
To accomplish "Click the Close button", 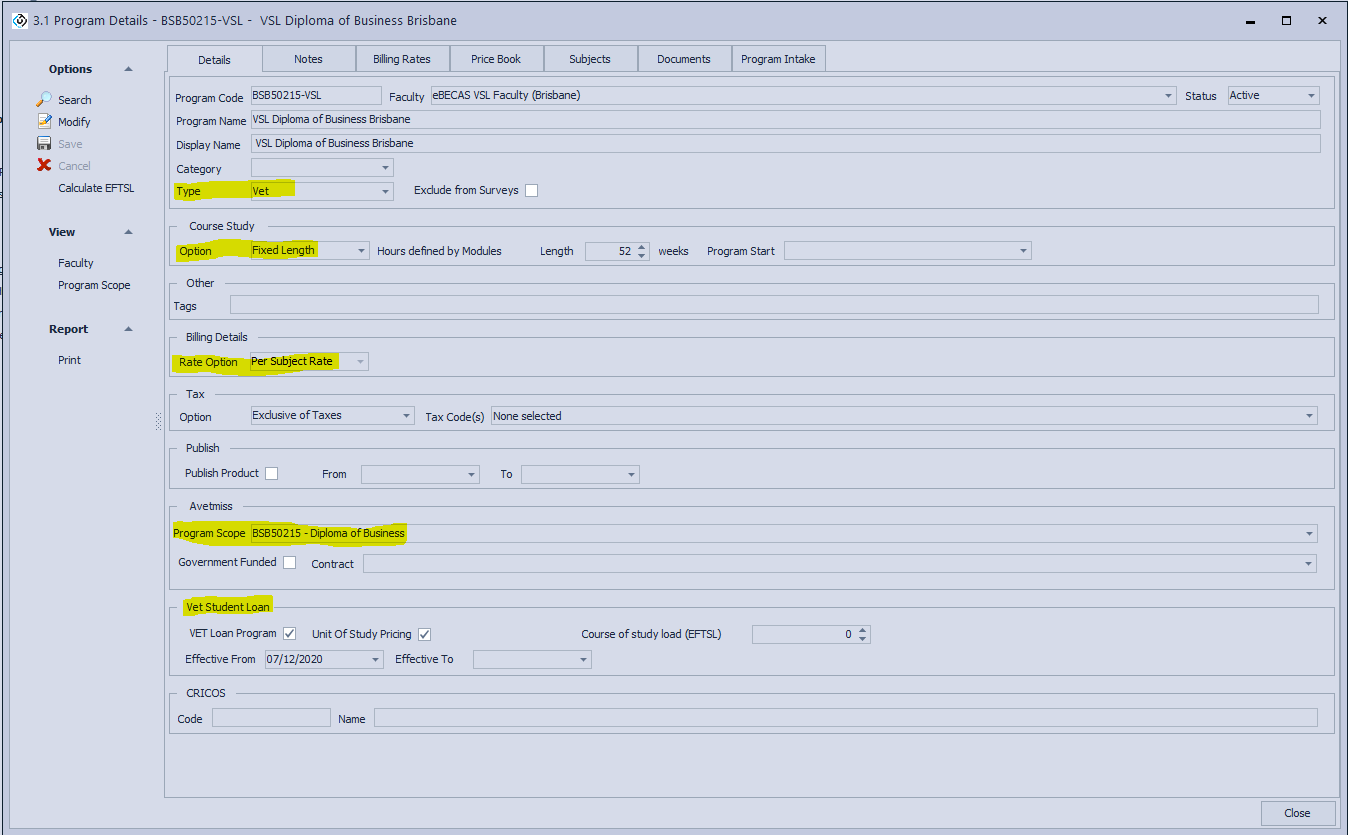I will (x=1297, y=813).
